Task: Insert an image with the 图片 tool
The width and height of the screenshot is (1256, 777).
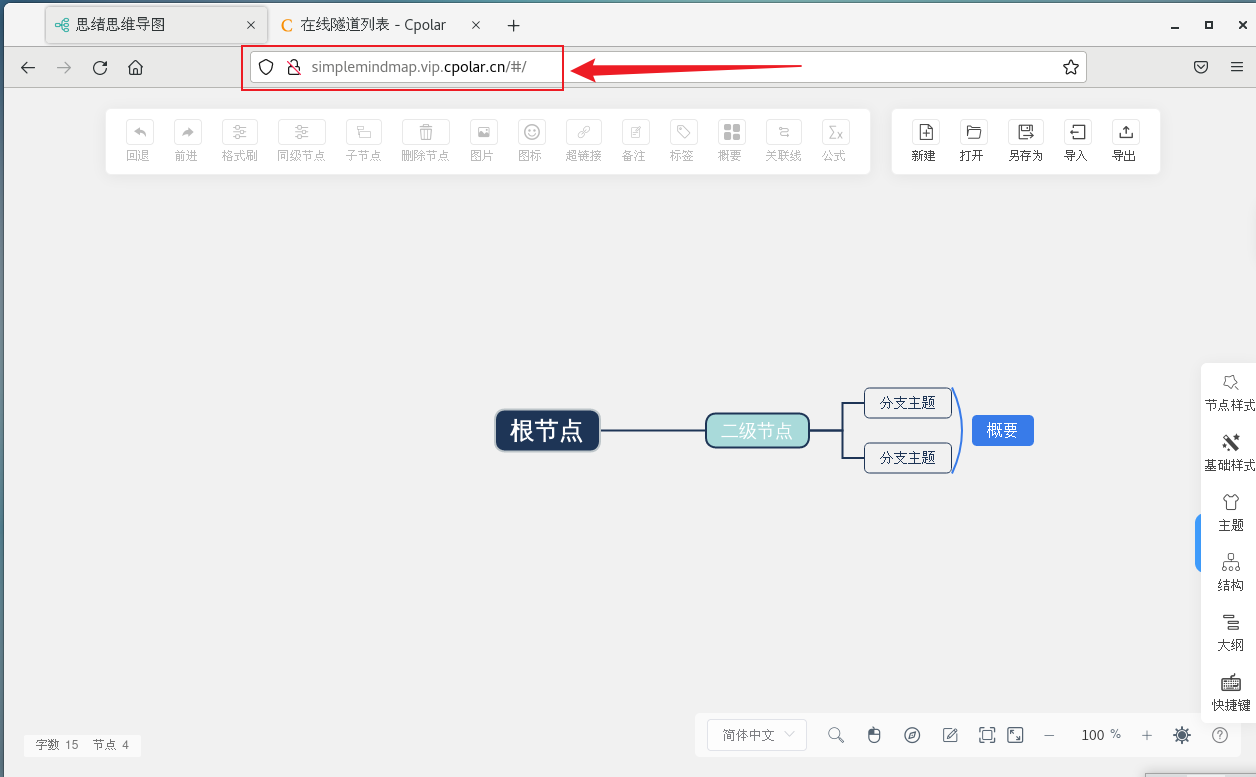Action: (x=483, y=139)
